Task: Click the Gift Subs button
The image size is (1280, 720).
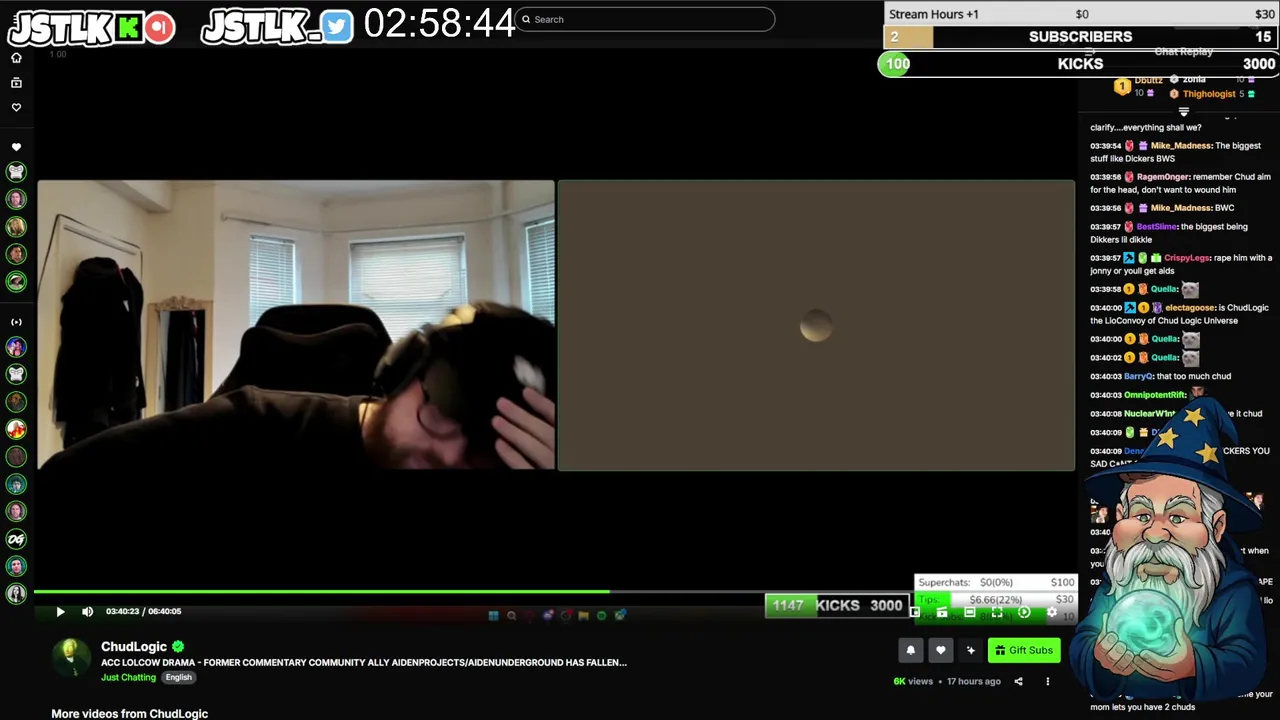Action: click(x=1023, y=650)
